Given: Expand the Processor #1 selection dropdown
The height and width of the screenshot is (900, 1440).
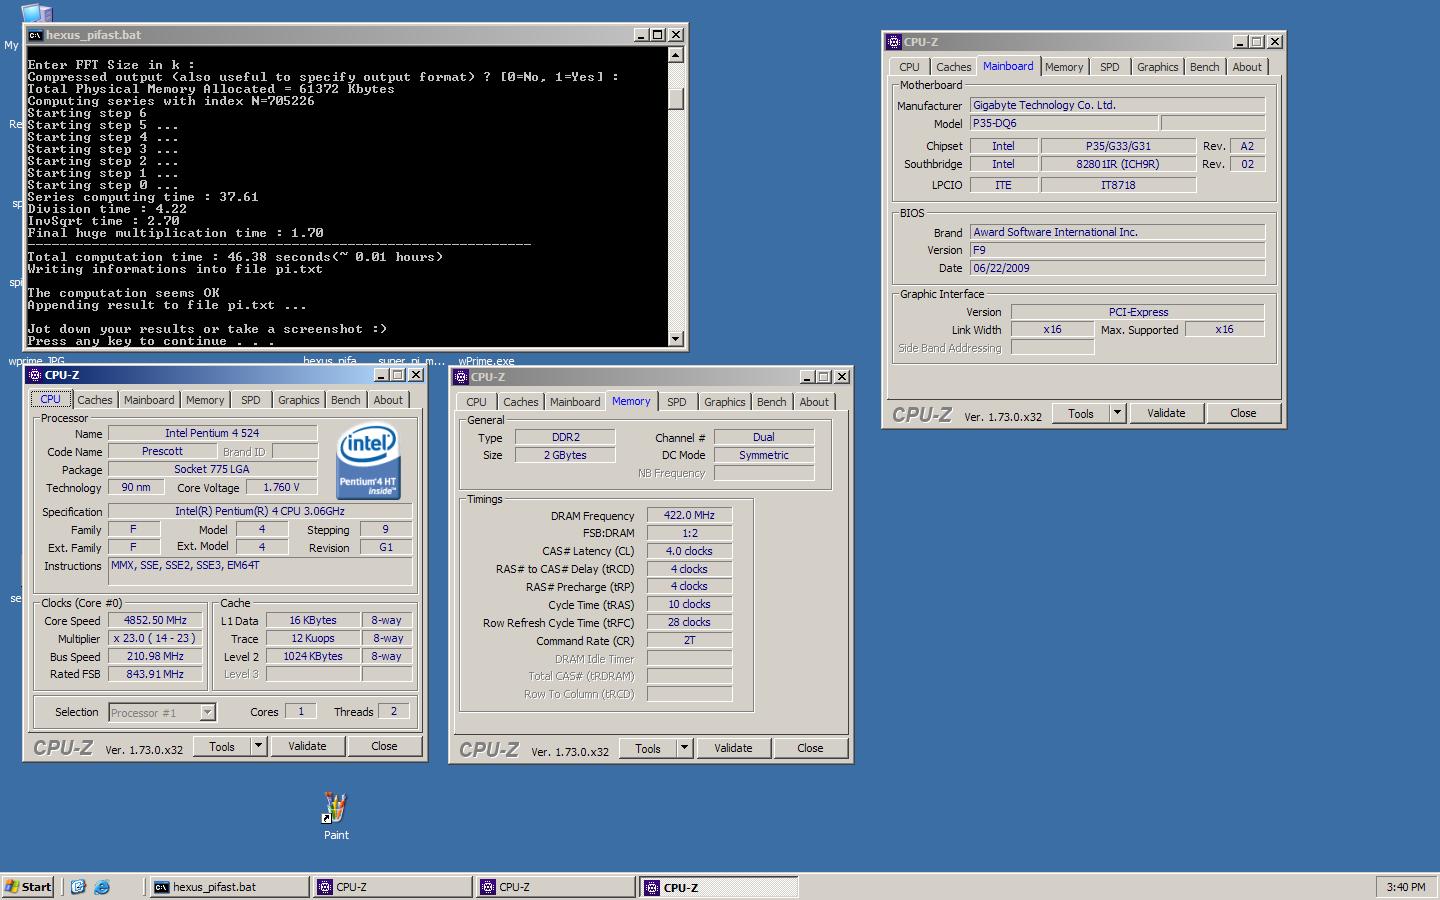Looking at the screenshot, I should click(208, 712).
